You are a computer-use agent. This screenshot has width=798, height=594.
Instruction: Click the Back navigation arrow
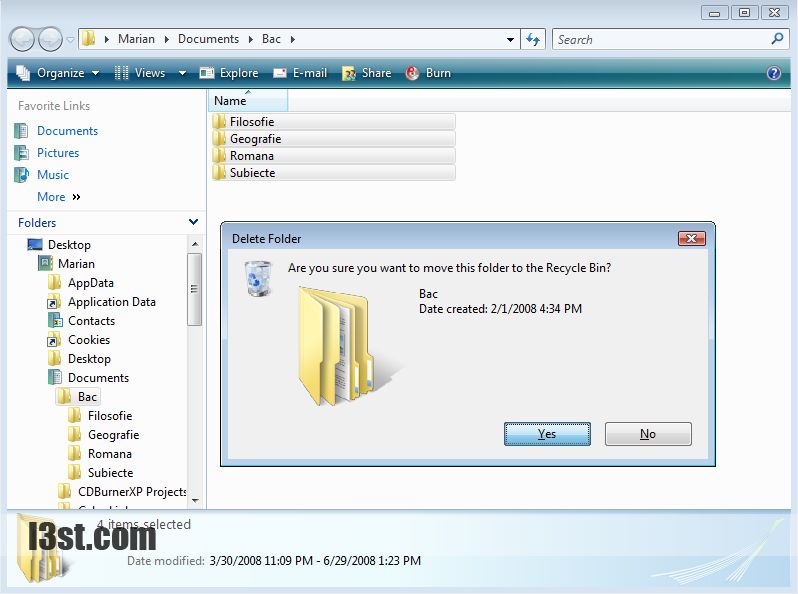pos(22,39)
